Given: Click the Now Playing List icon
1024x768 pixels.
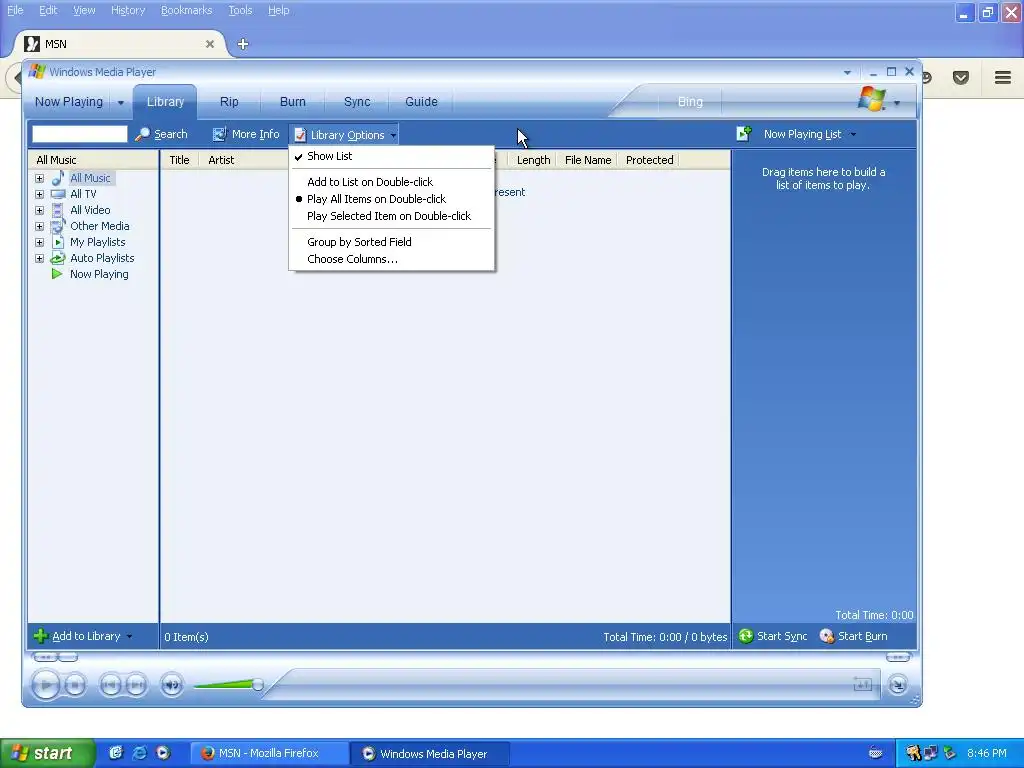Looking at the screenshot, I should click(x=744, y=134).
